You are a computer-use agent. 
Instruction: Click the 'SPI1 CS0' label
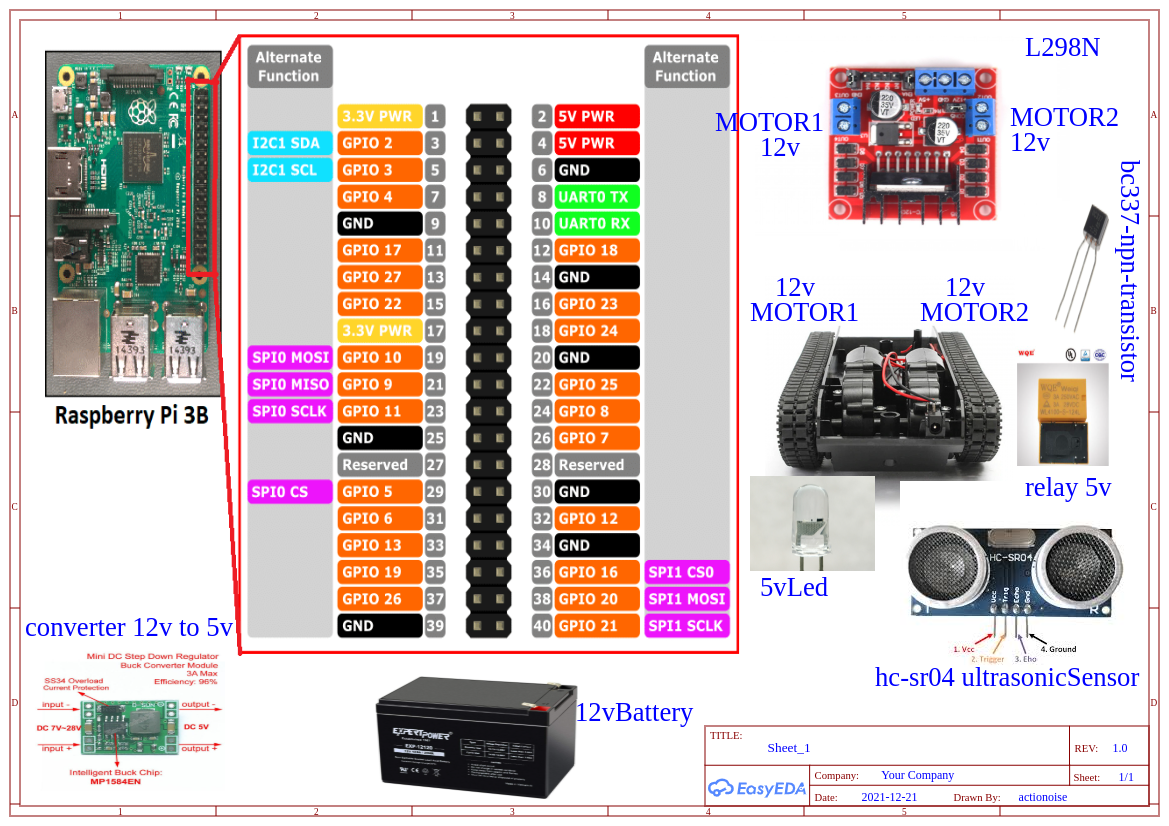pyautogui.click(x=687, y=572)
